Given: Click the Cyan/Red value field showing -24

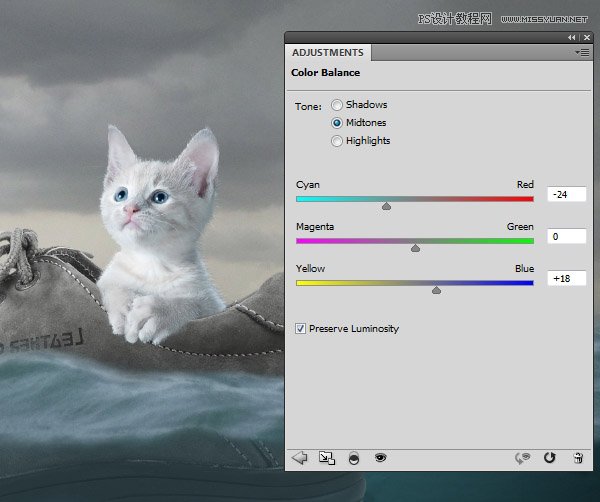Looking at the screenshot, I should [566, 194].
